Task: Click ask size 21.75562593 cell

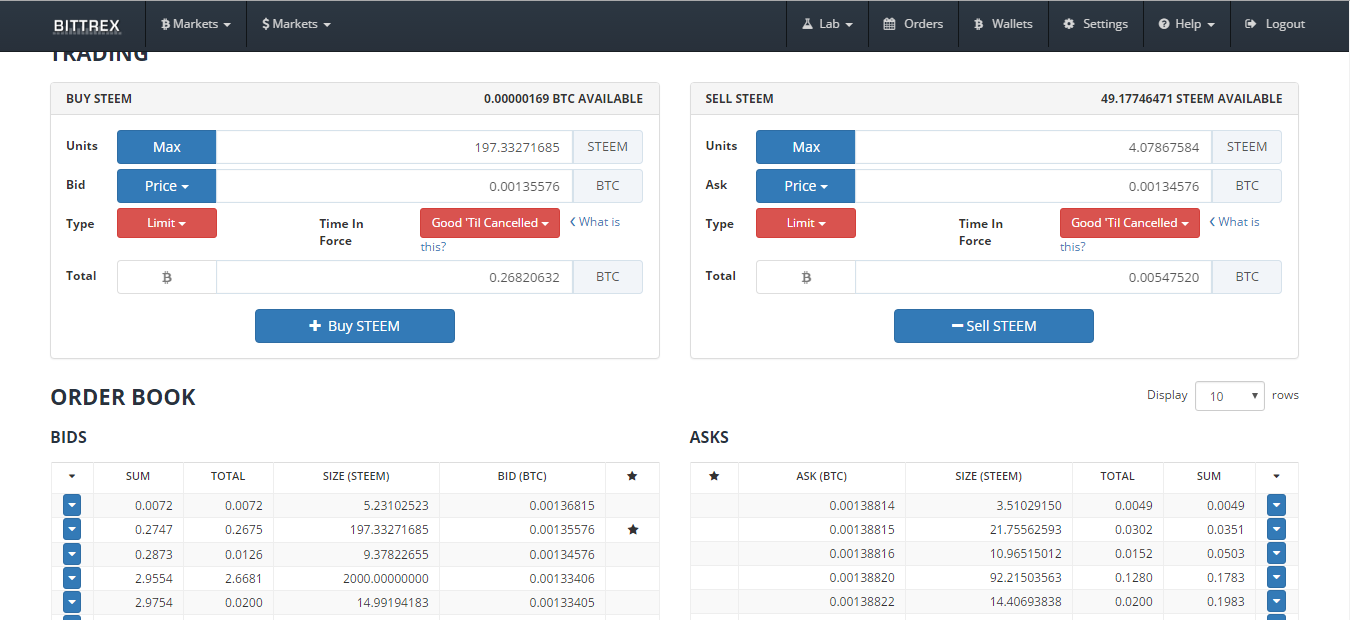Action: [989, 530]
